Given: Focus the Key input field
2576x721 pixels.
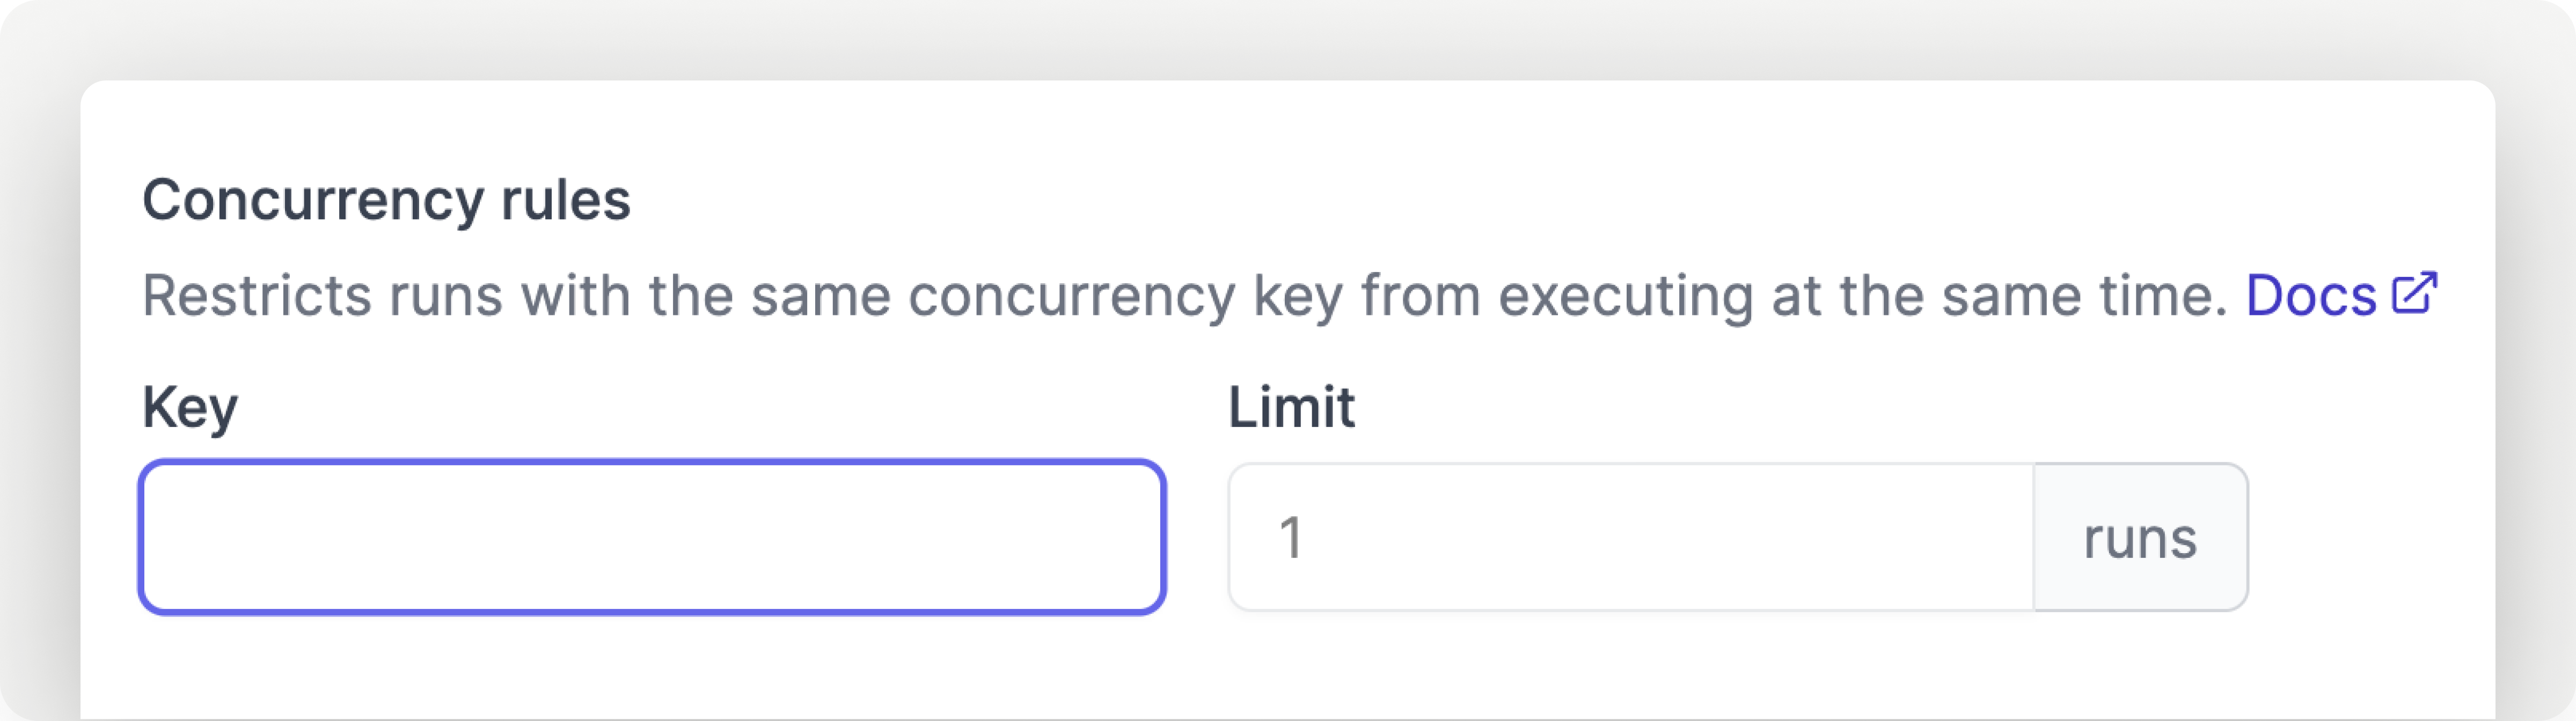Looking at the screenshot, I should (653, 537).
